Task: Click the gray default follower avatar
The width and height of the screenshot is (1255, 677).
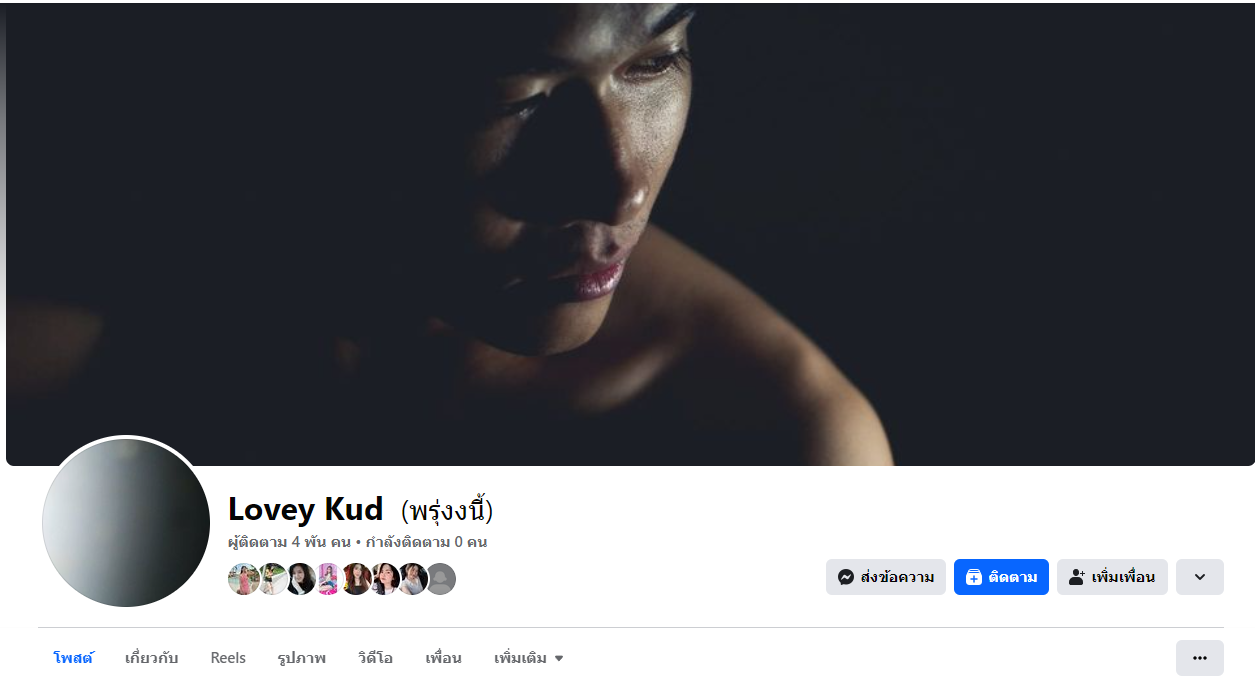Action: (x=441, y=579)
